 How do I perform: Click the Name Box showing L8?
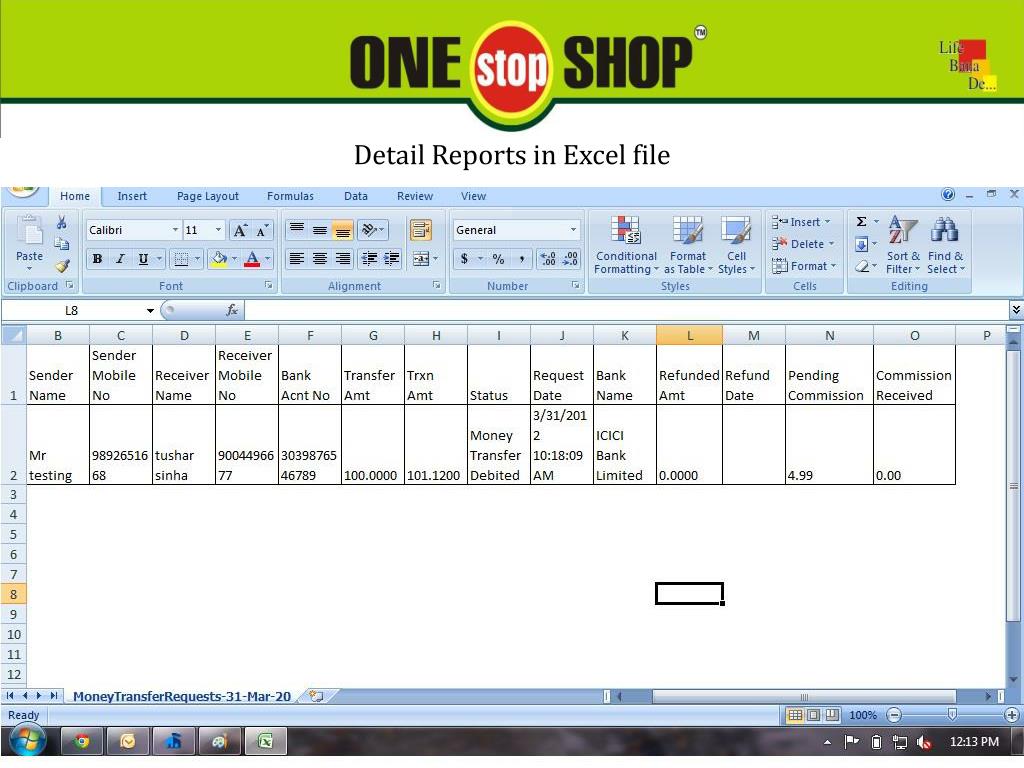(x=72, y=310)
